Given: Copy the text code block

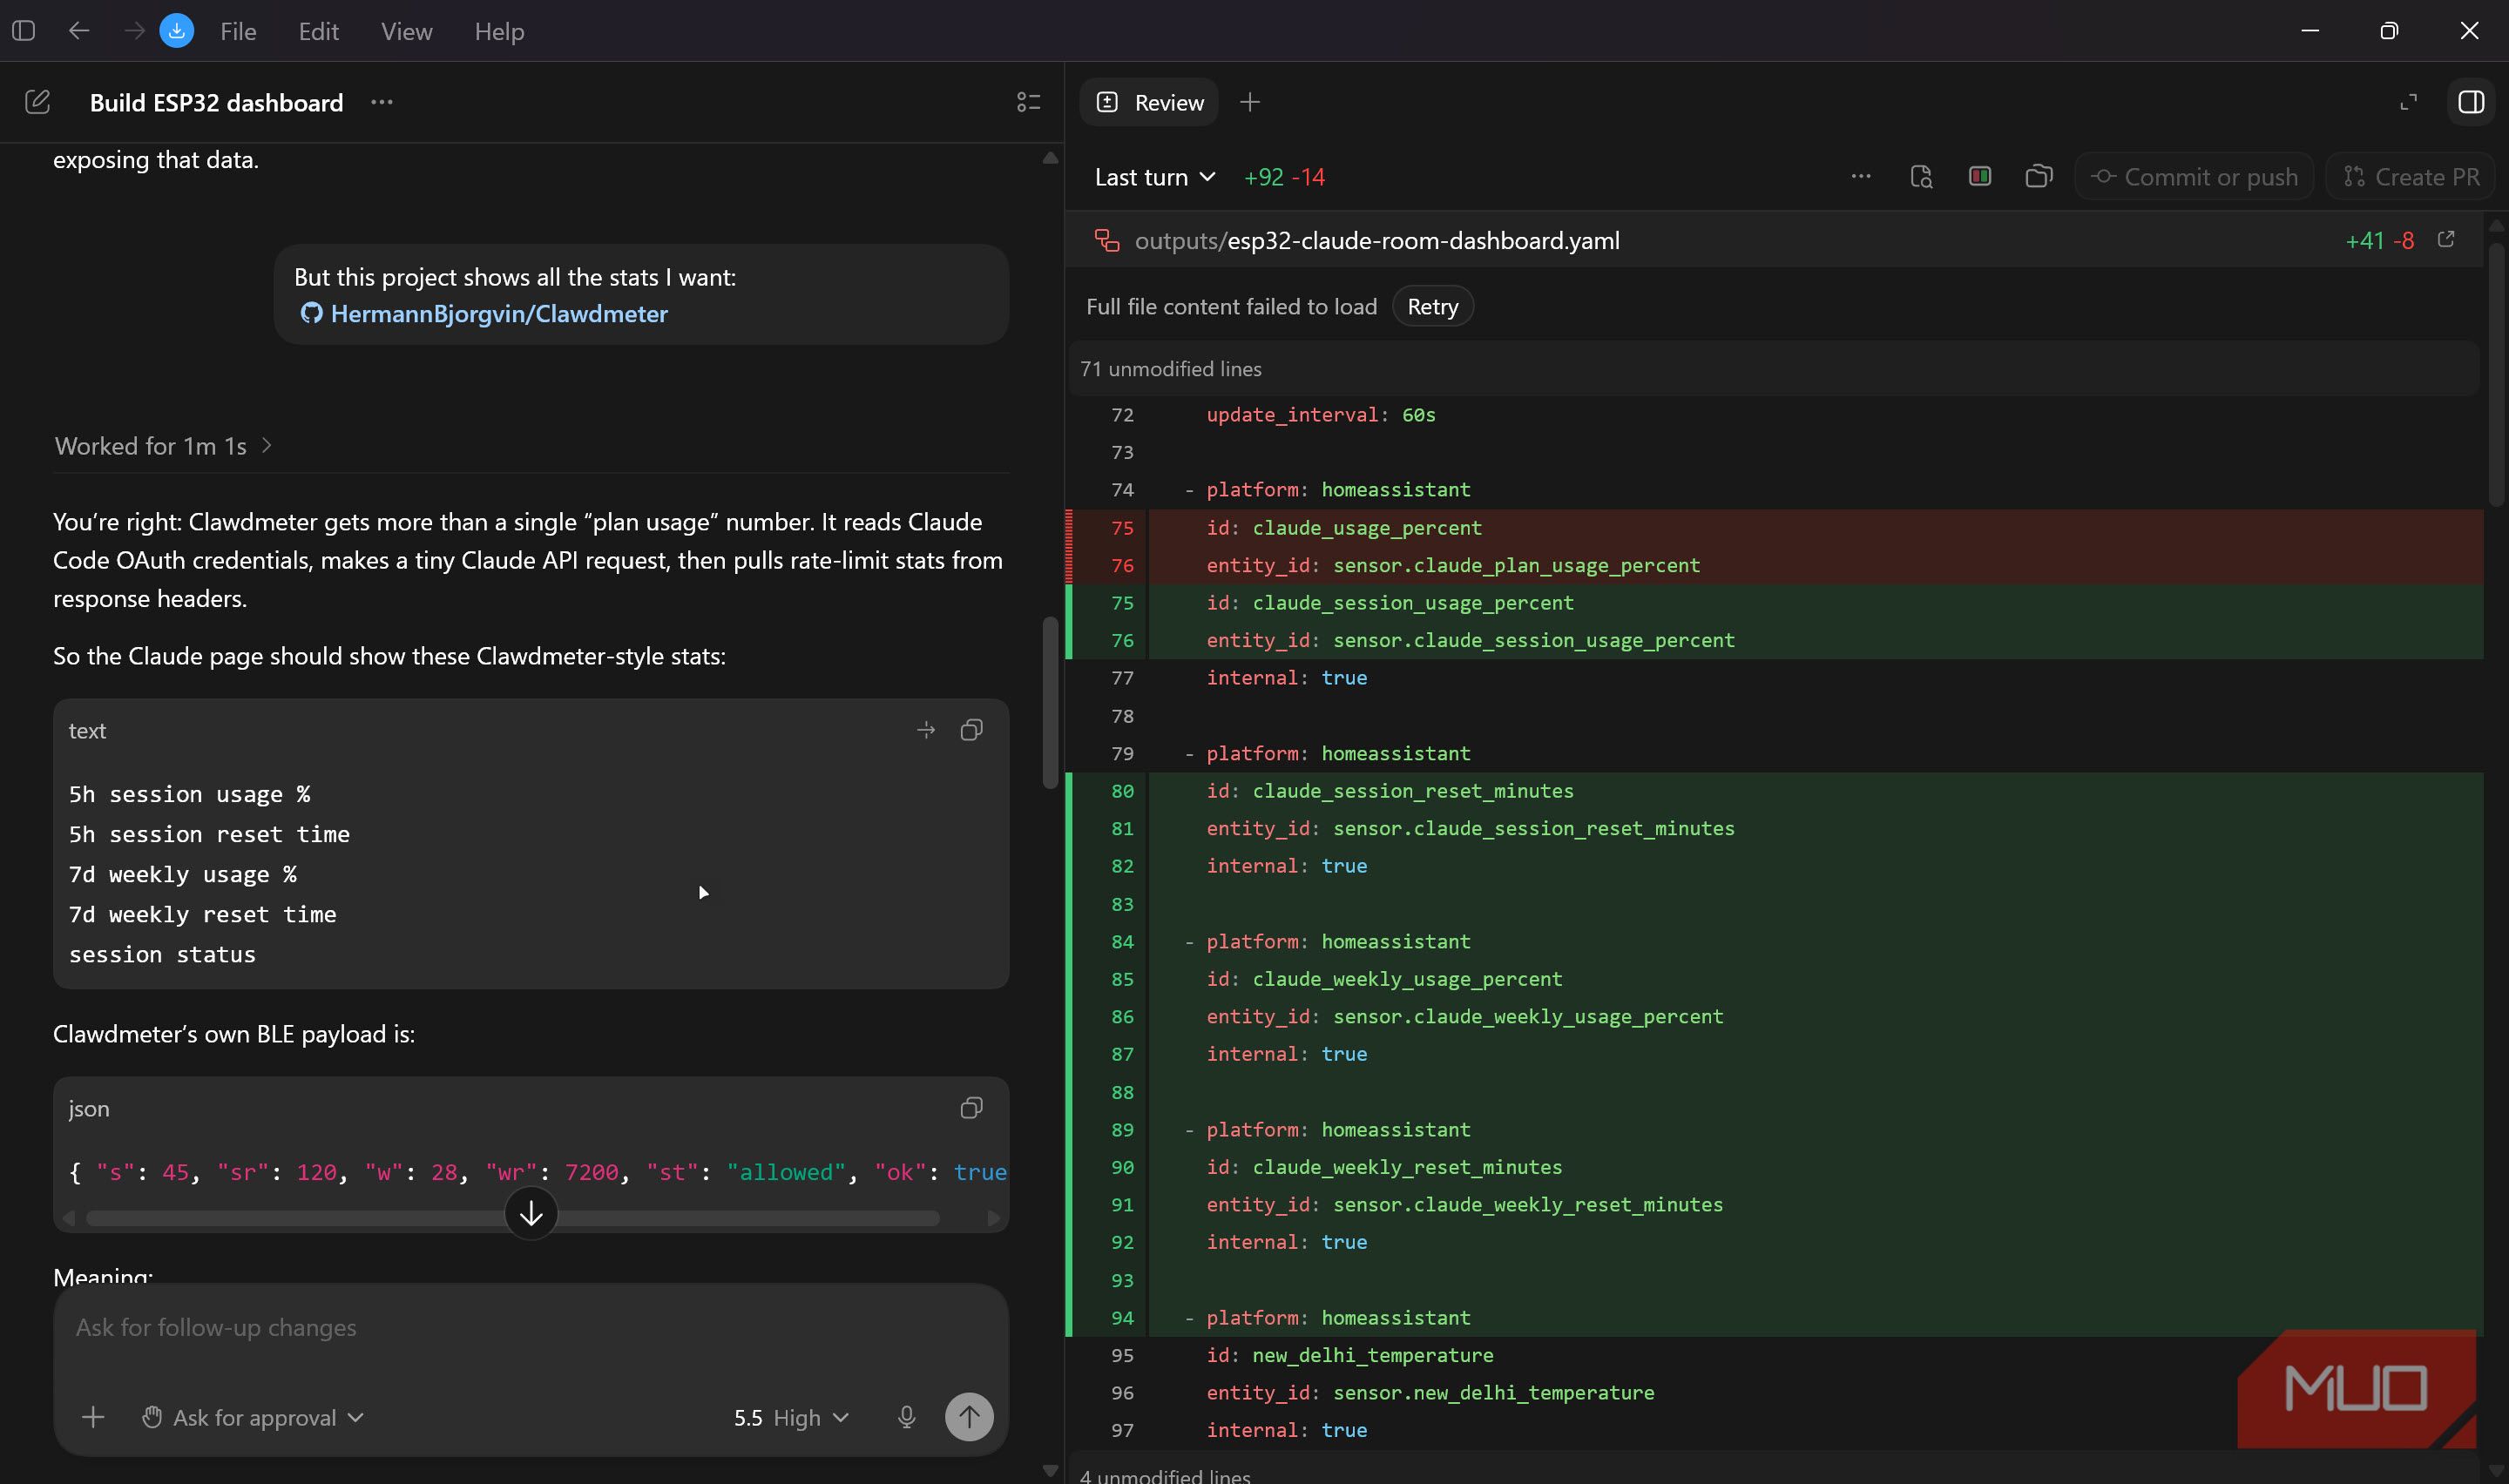Looking at the screenshot, I should click(972, 730).
